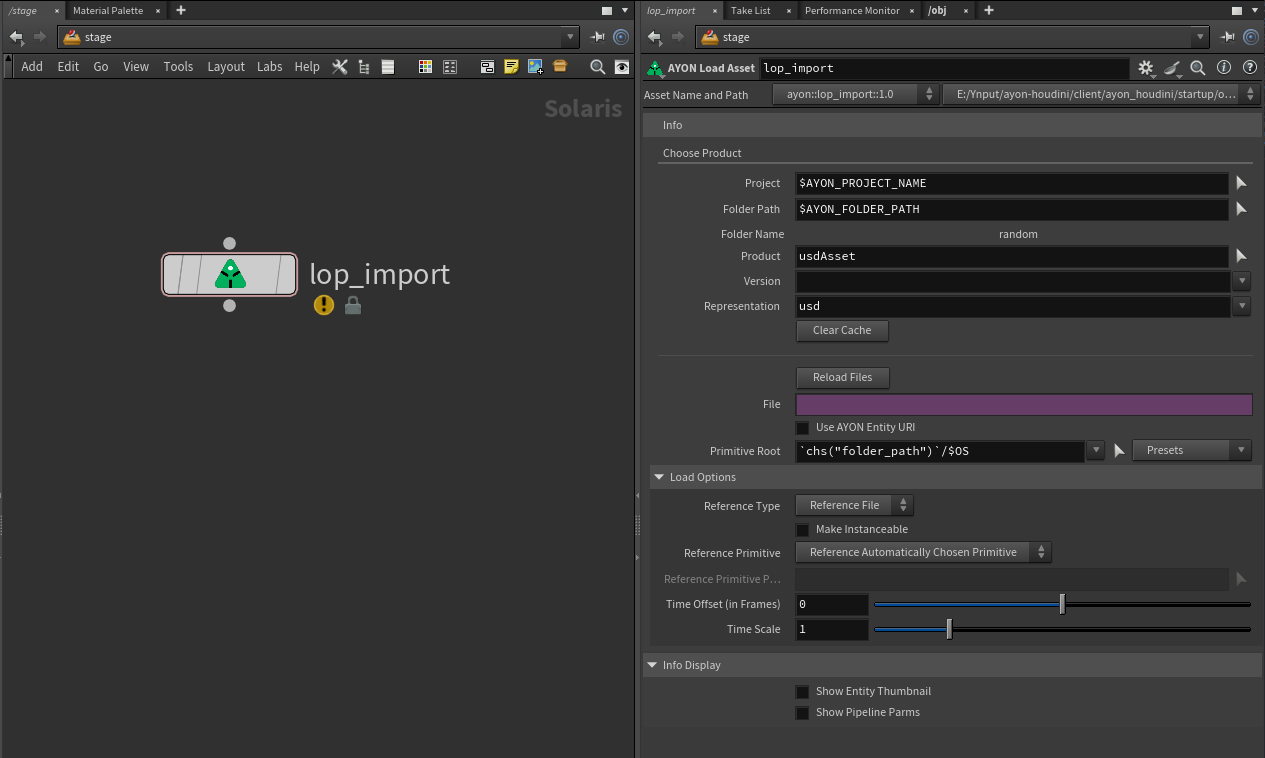1265x758 pixels.
Task: Click the forward arrow in network editor
Action: point(40,37)
